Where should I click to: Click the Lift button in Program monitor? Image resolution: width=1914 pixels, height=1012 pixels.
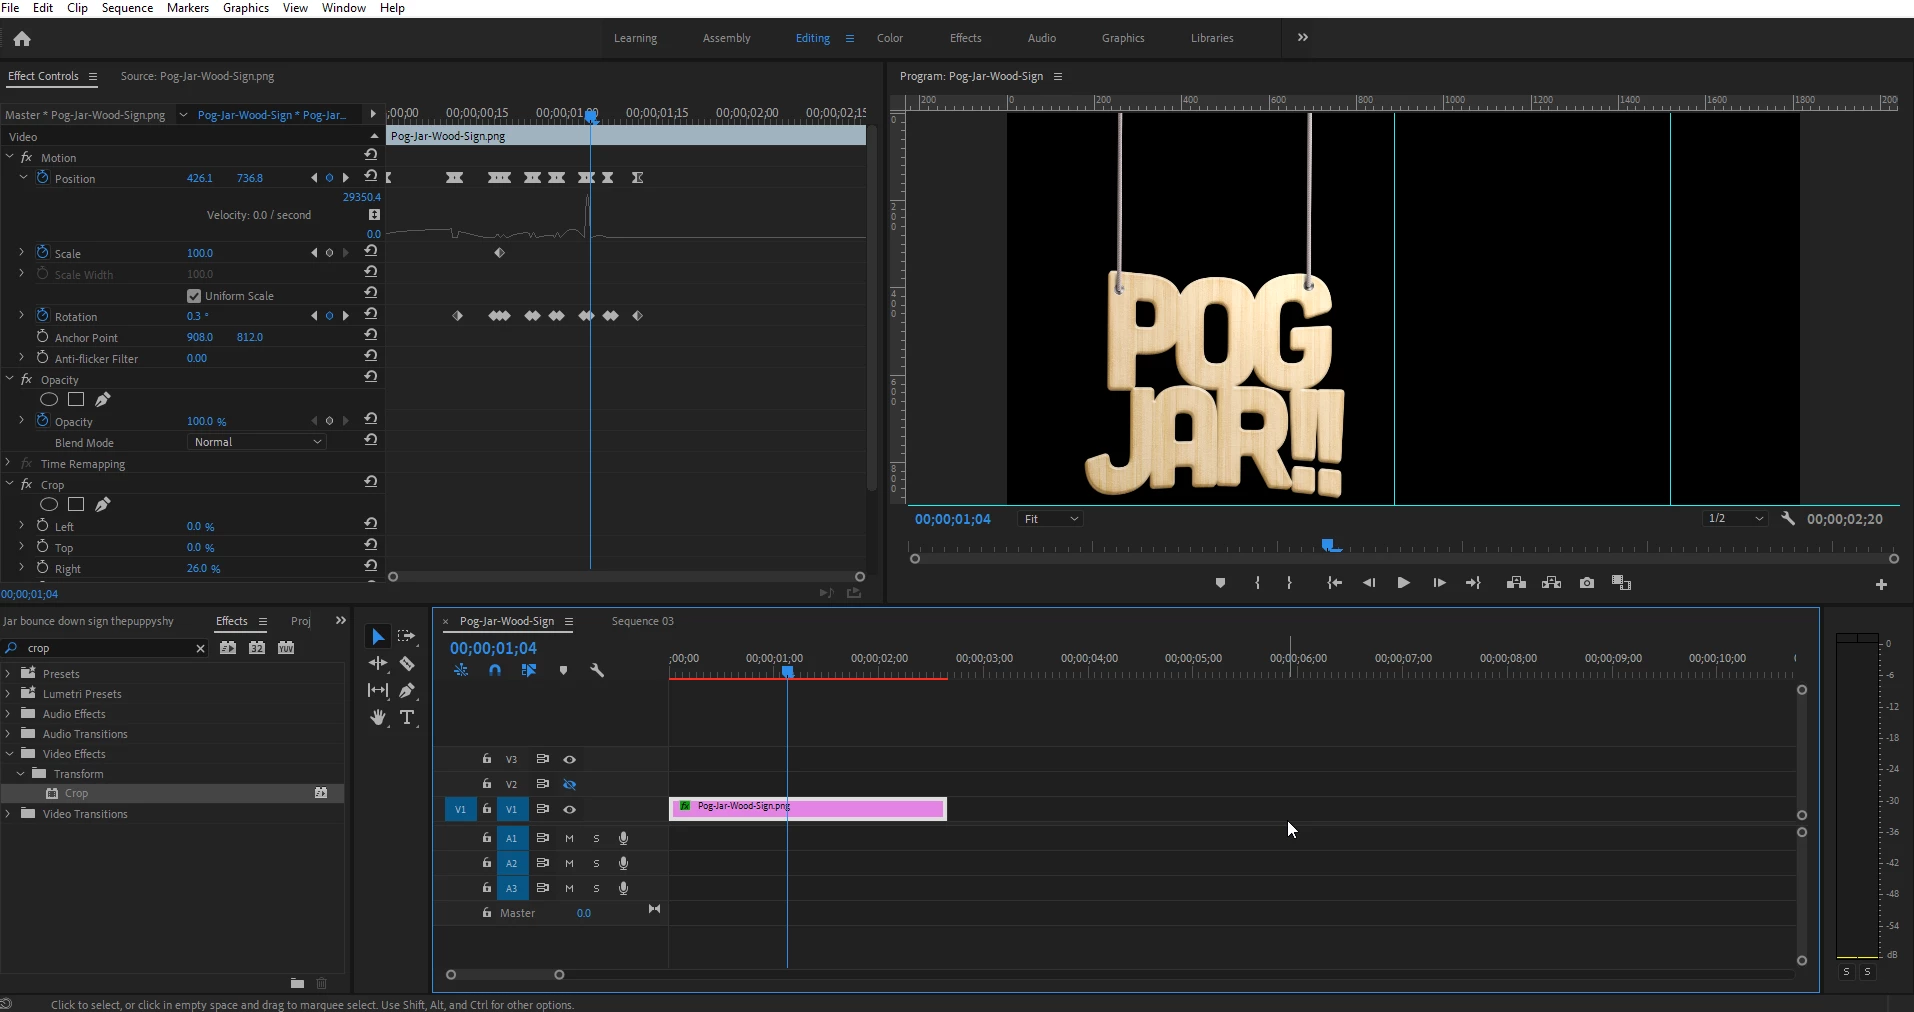click(1516, 583)
